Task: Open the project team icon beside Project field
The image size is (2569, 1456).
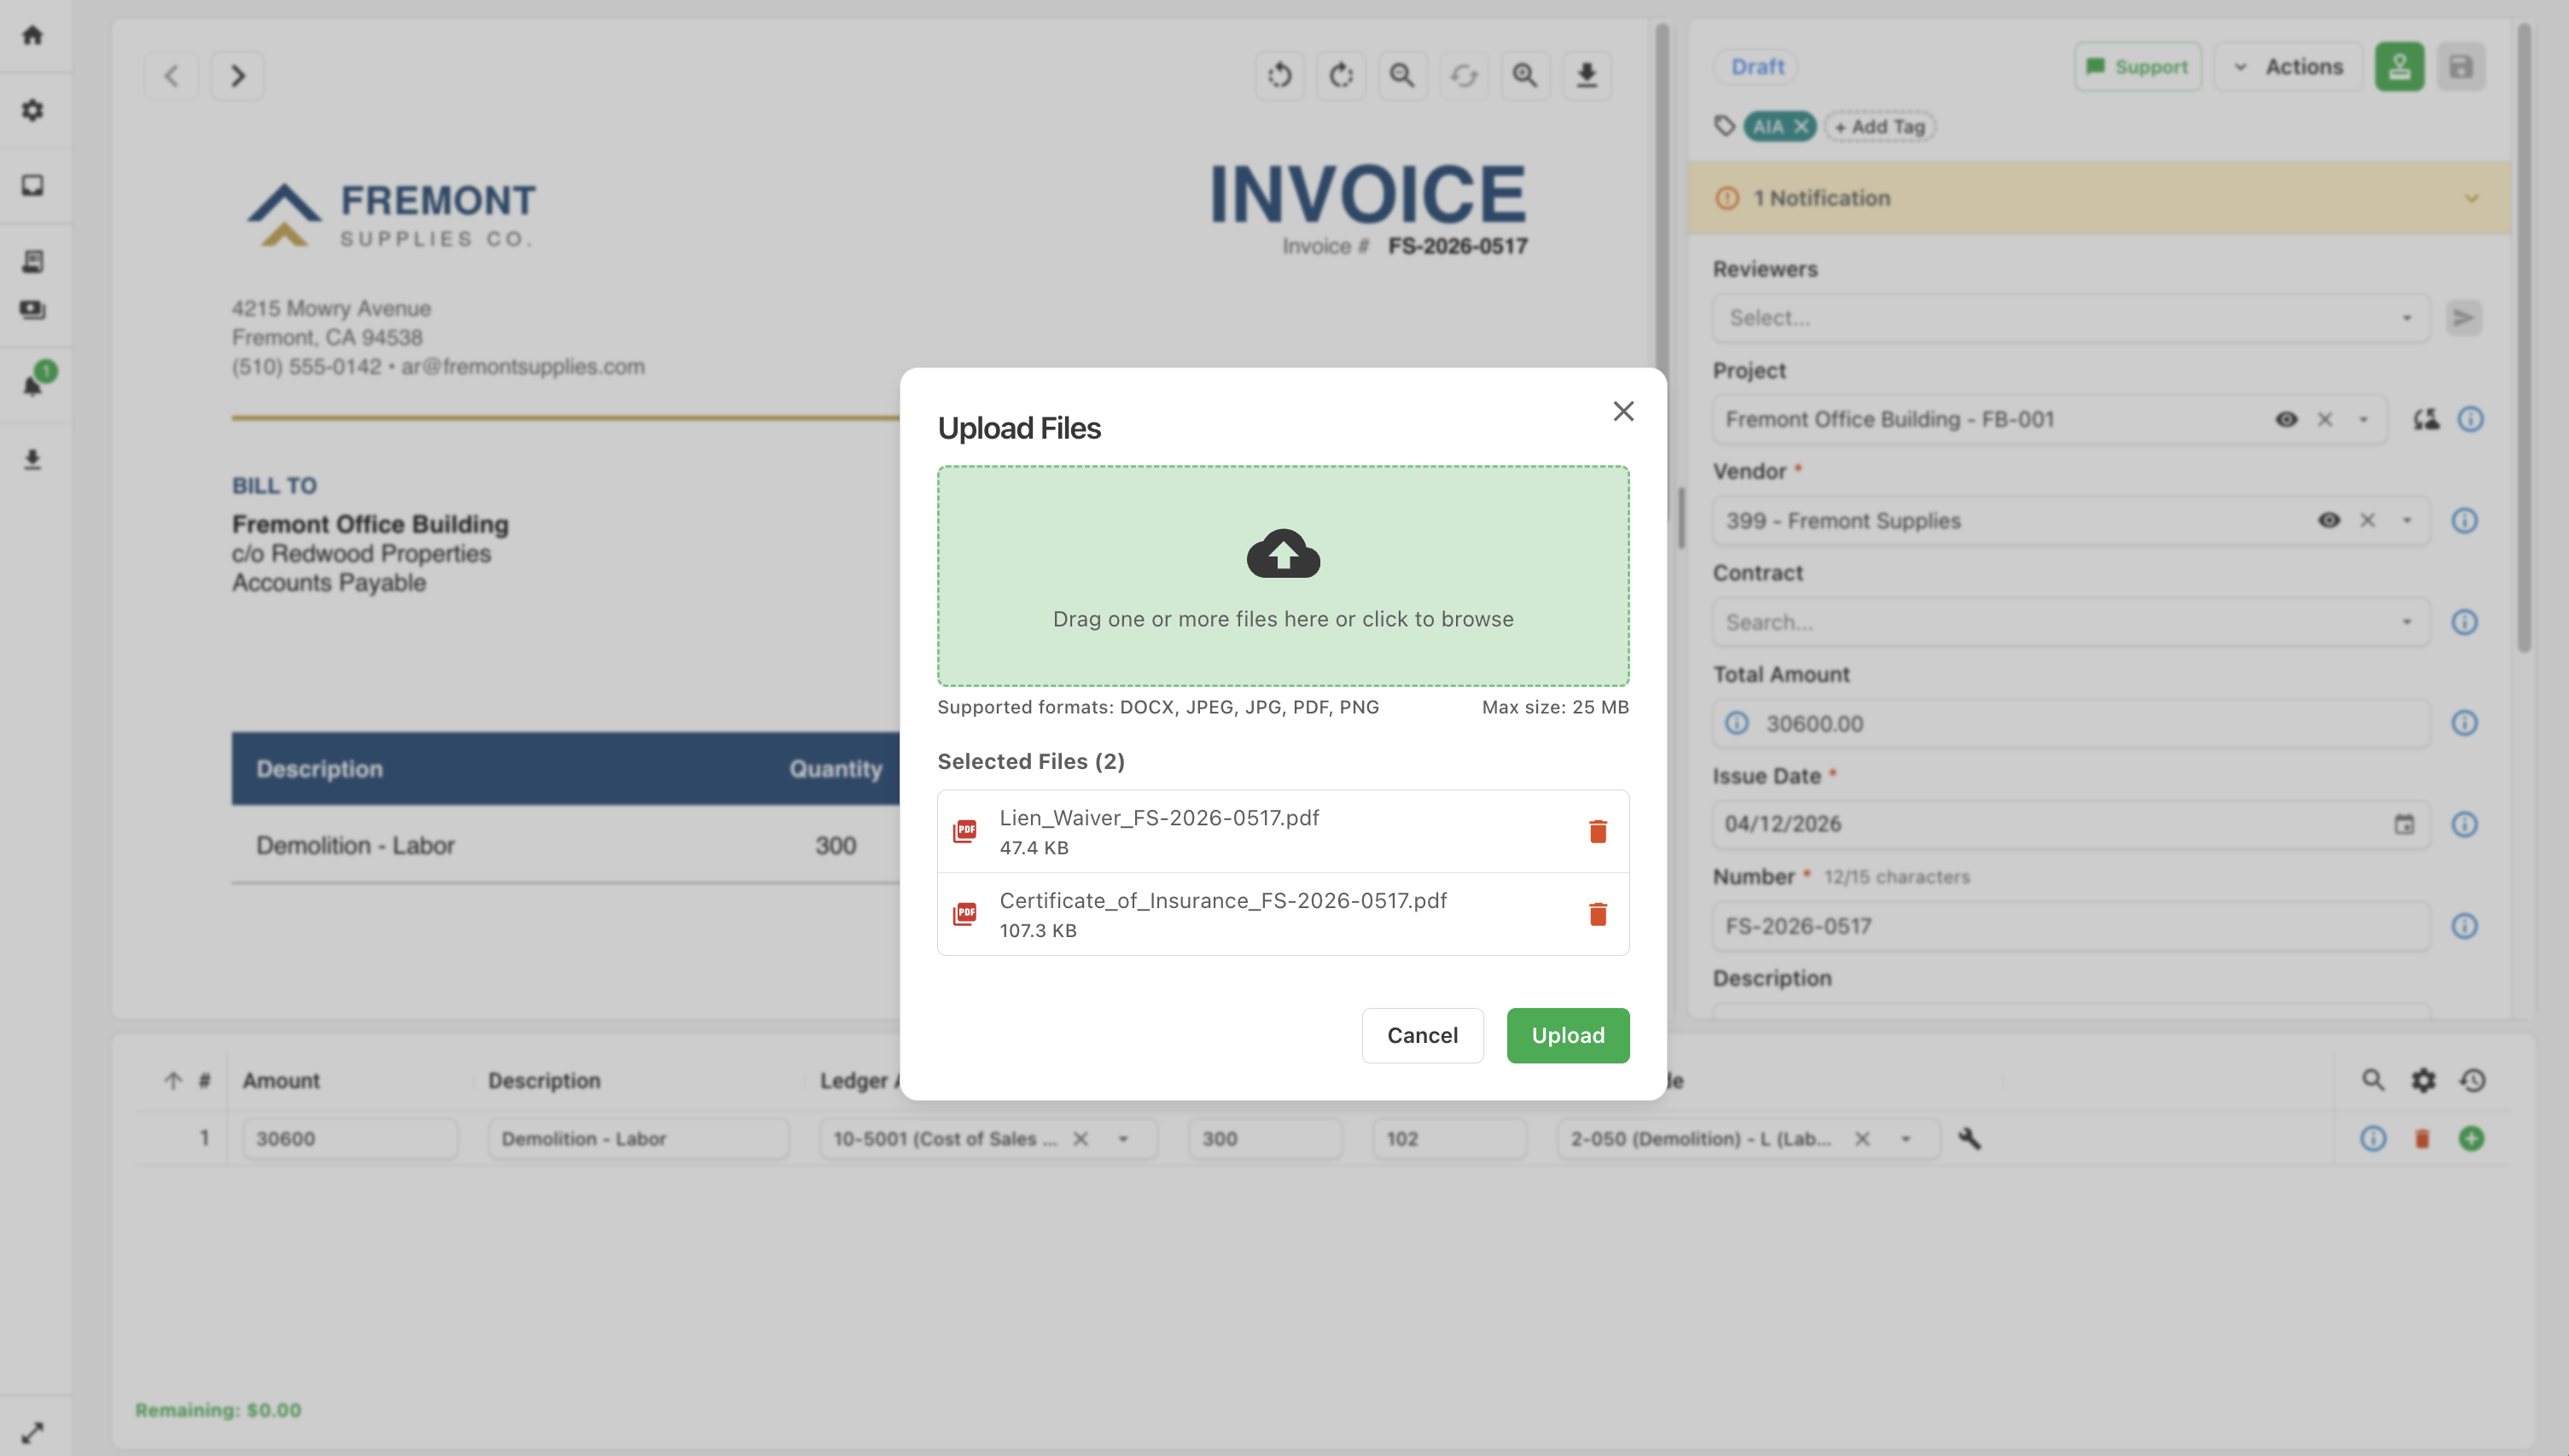Action: pos(2426,419)
